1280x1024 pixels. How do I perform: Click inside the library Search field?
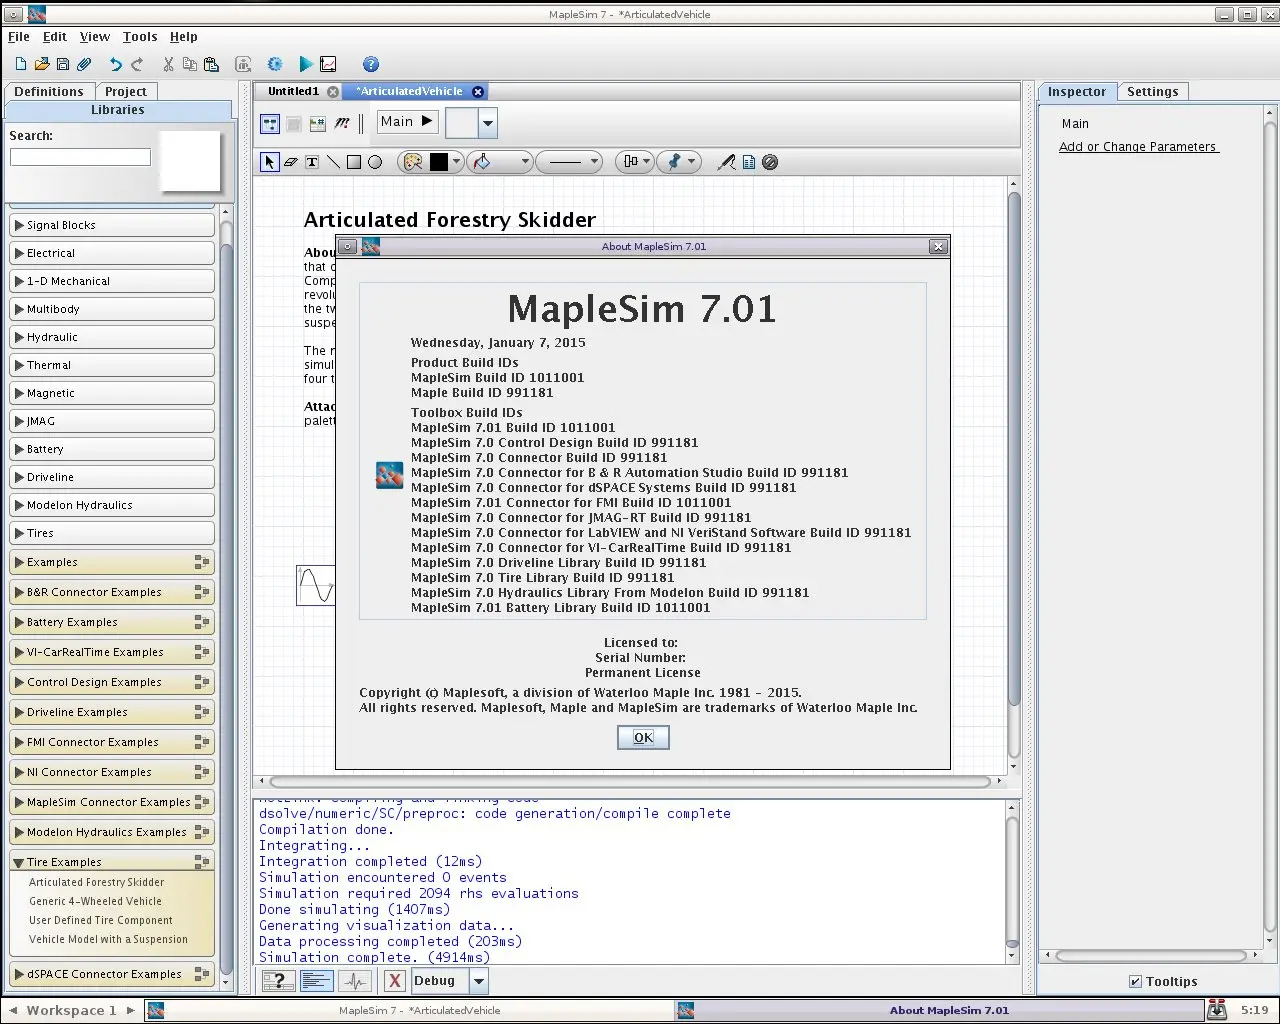[80, 157]
